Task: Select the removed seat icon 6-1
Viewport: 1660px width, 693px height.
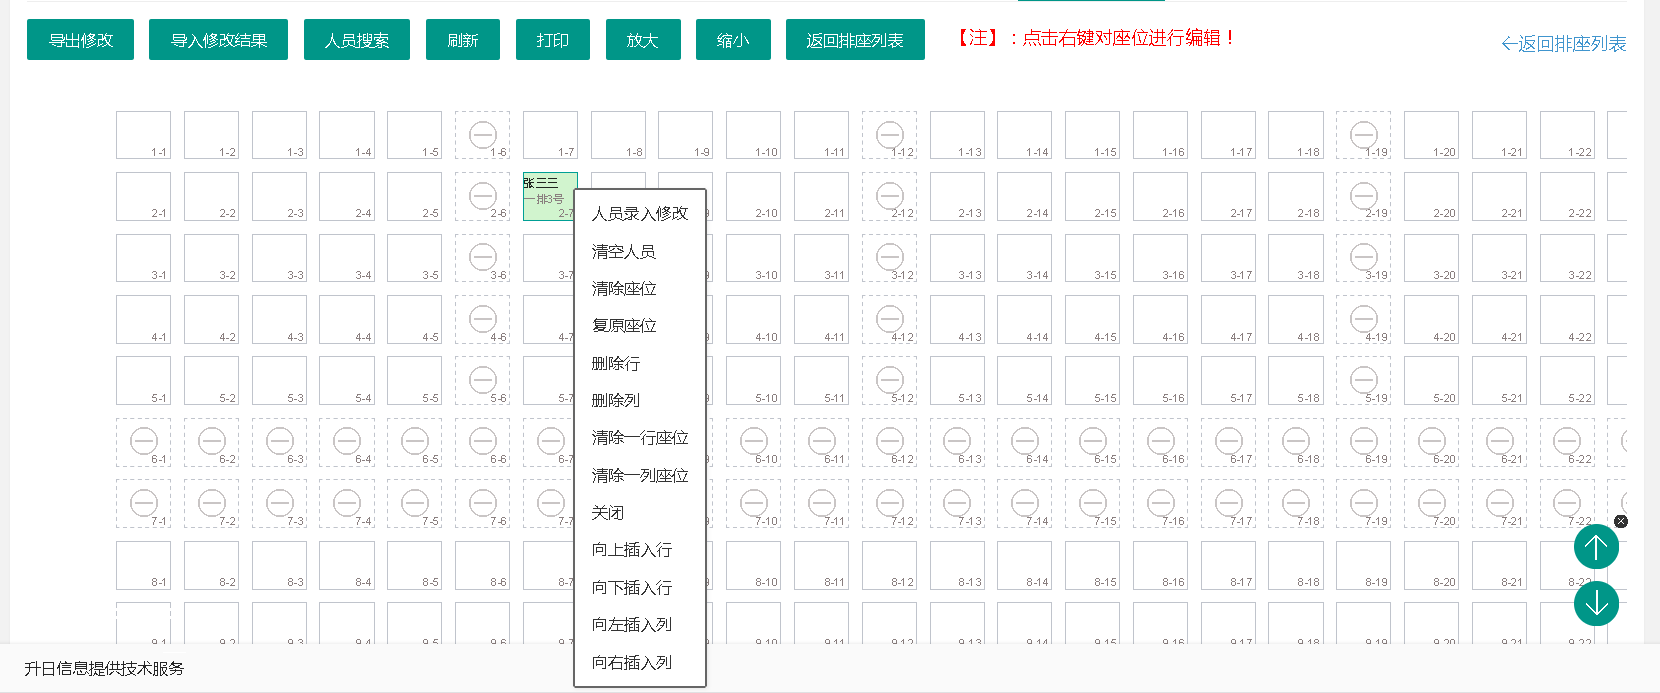Action: click(144, 441)
